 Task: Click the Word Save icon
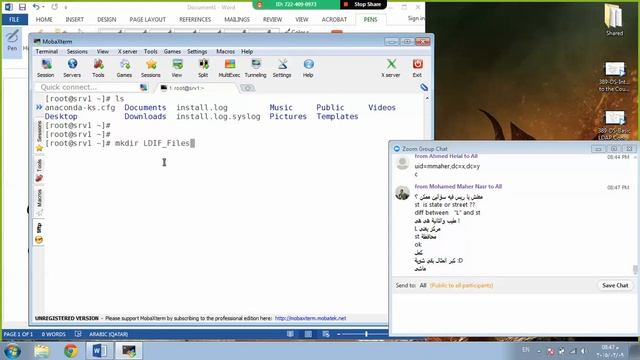(22, 7)
